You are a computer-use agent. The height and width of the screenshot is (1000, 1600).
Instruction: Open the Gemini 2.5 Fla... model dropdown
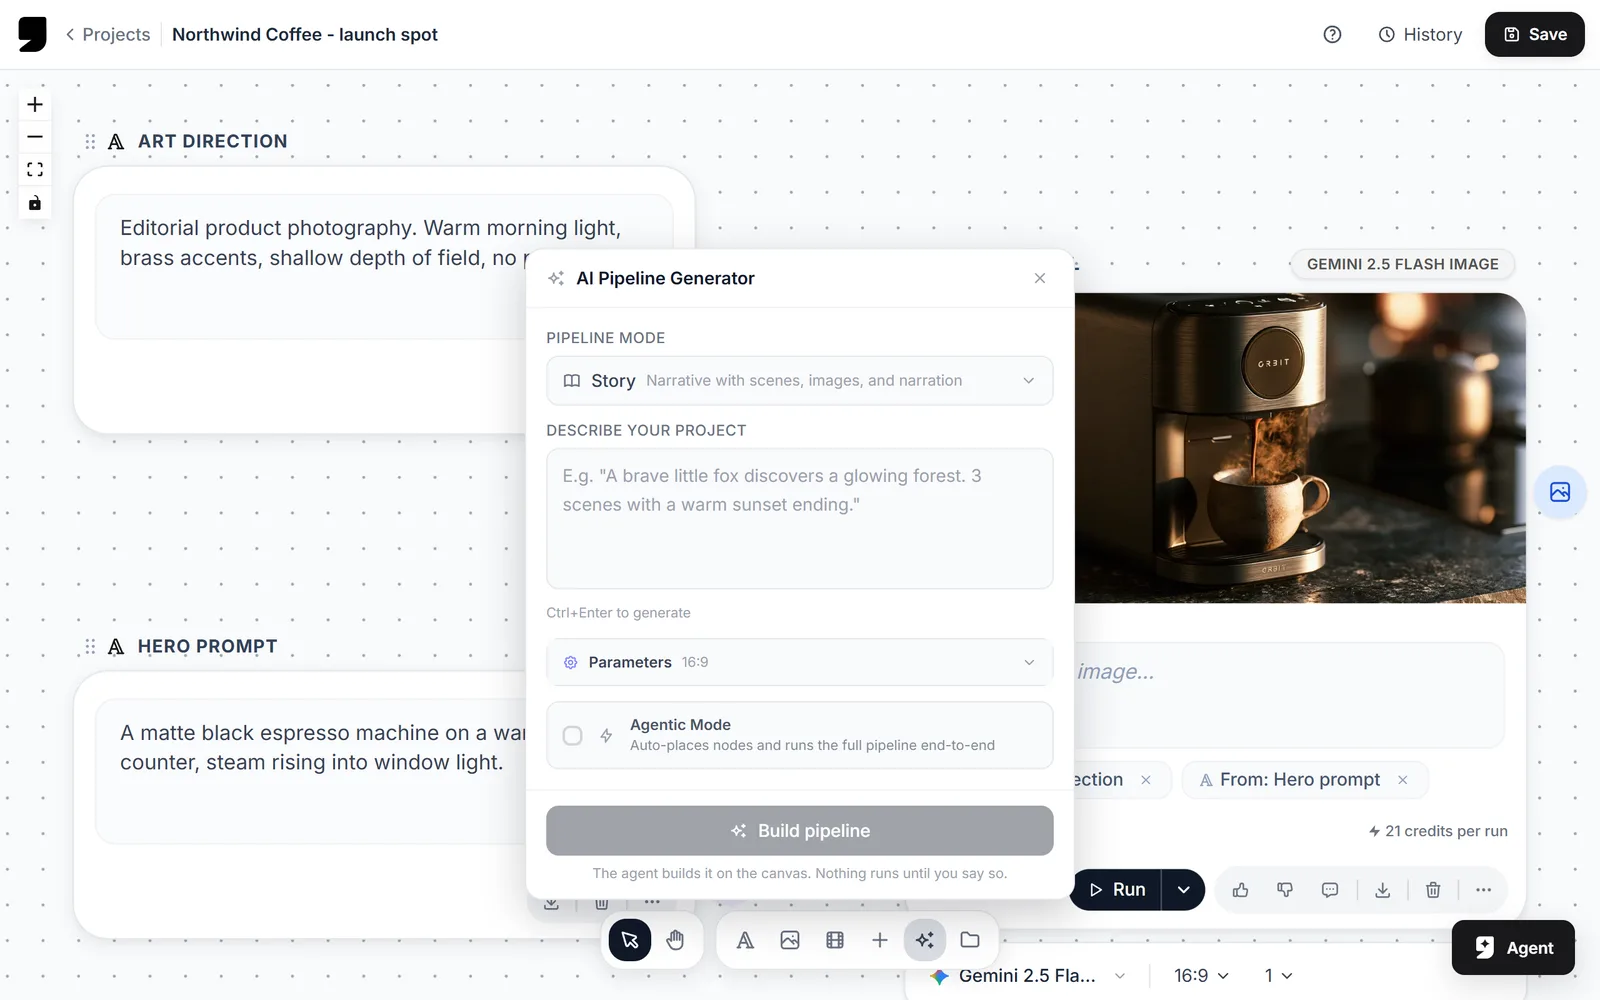[x=1028, y=975]
